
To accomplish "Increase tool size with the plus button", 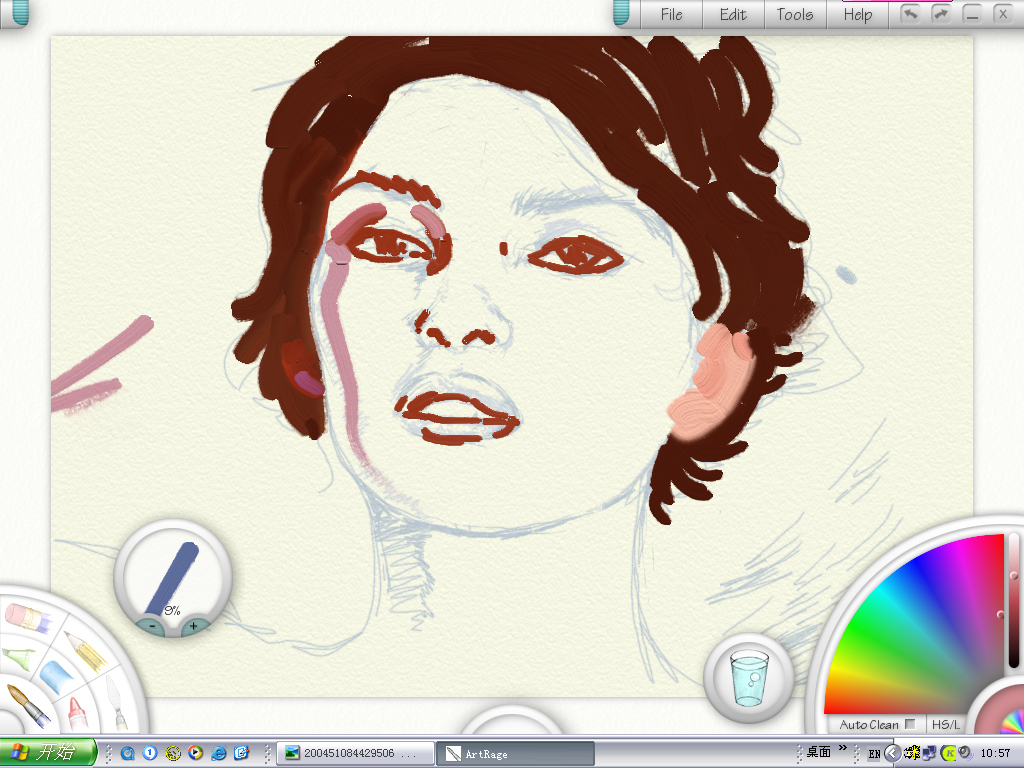I will [193, 626].
